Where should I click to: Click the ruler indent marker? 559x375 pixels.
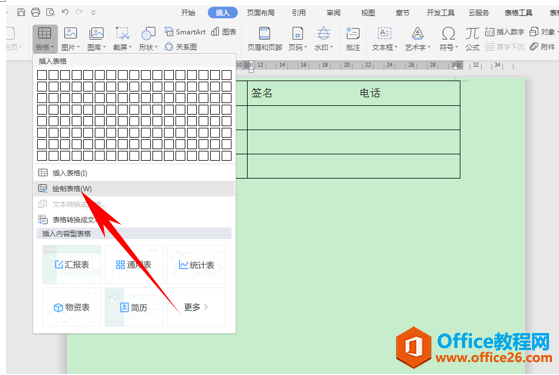[251, 67]
